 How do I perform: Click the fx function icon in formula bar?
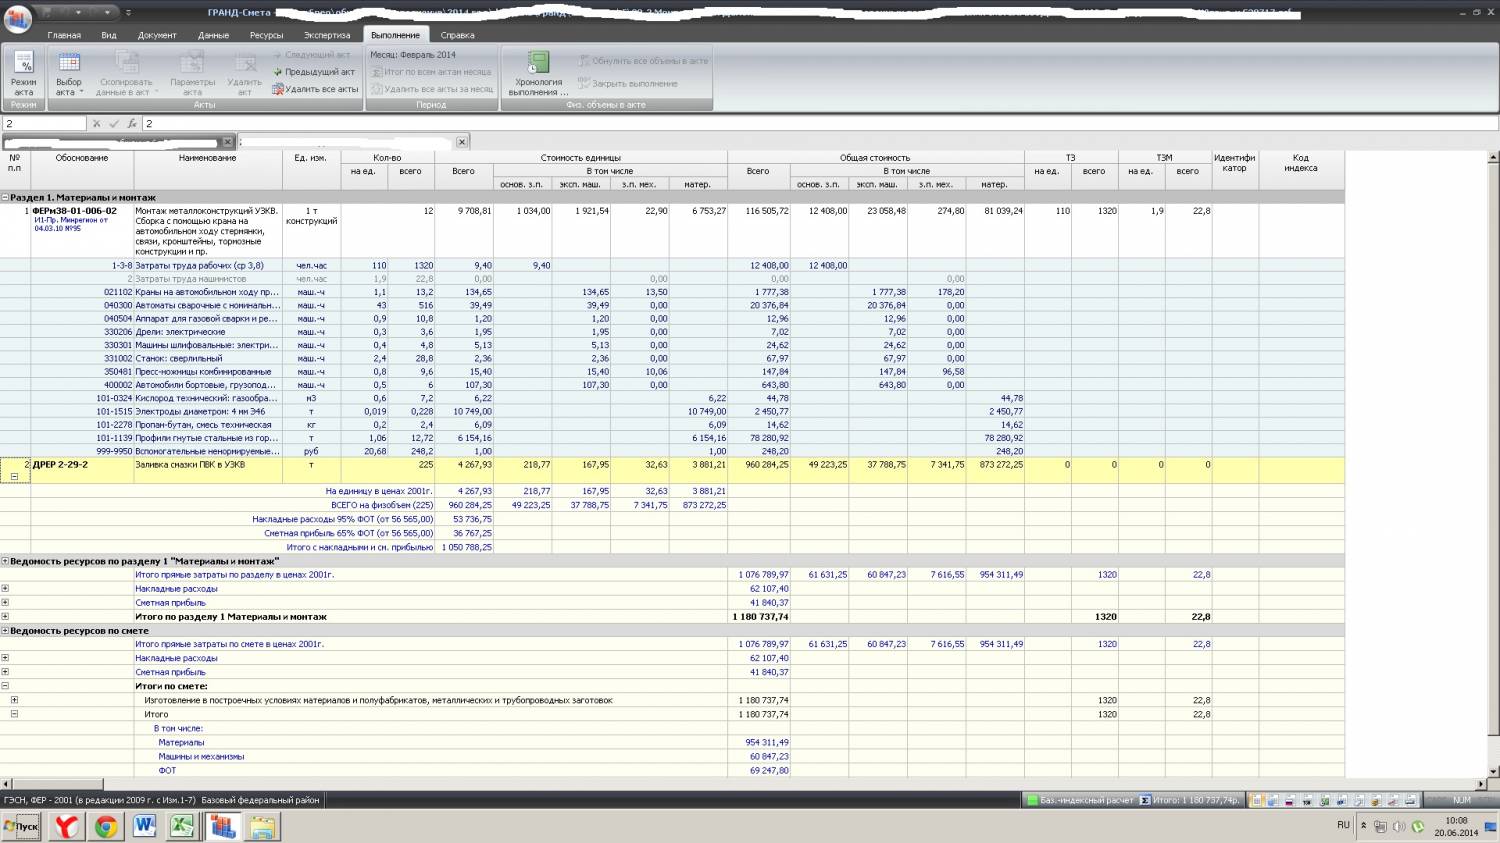click(x=131, y=124)
